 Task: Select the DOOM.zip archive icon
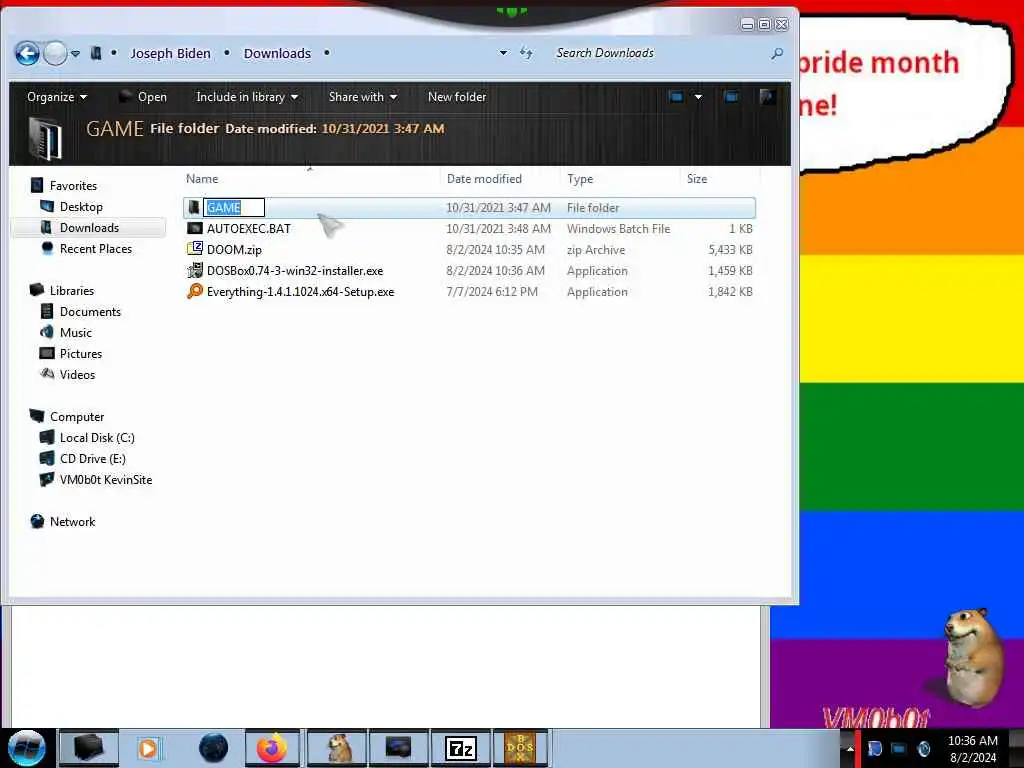(195, 249)
